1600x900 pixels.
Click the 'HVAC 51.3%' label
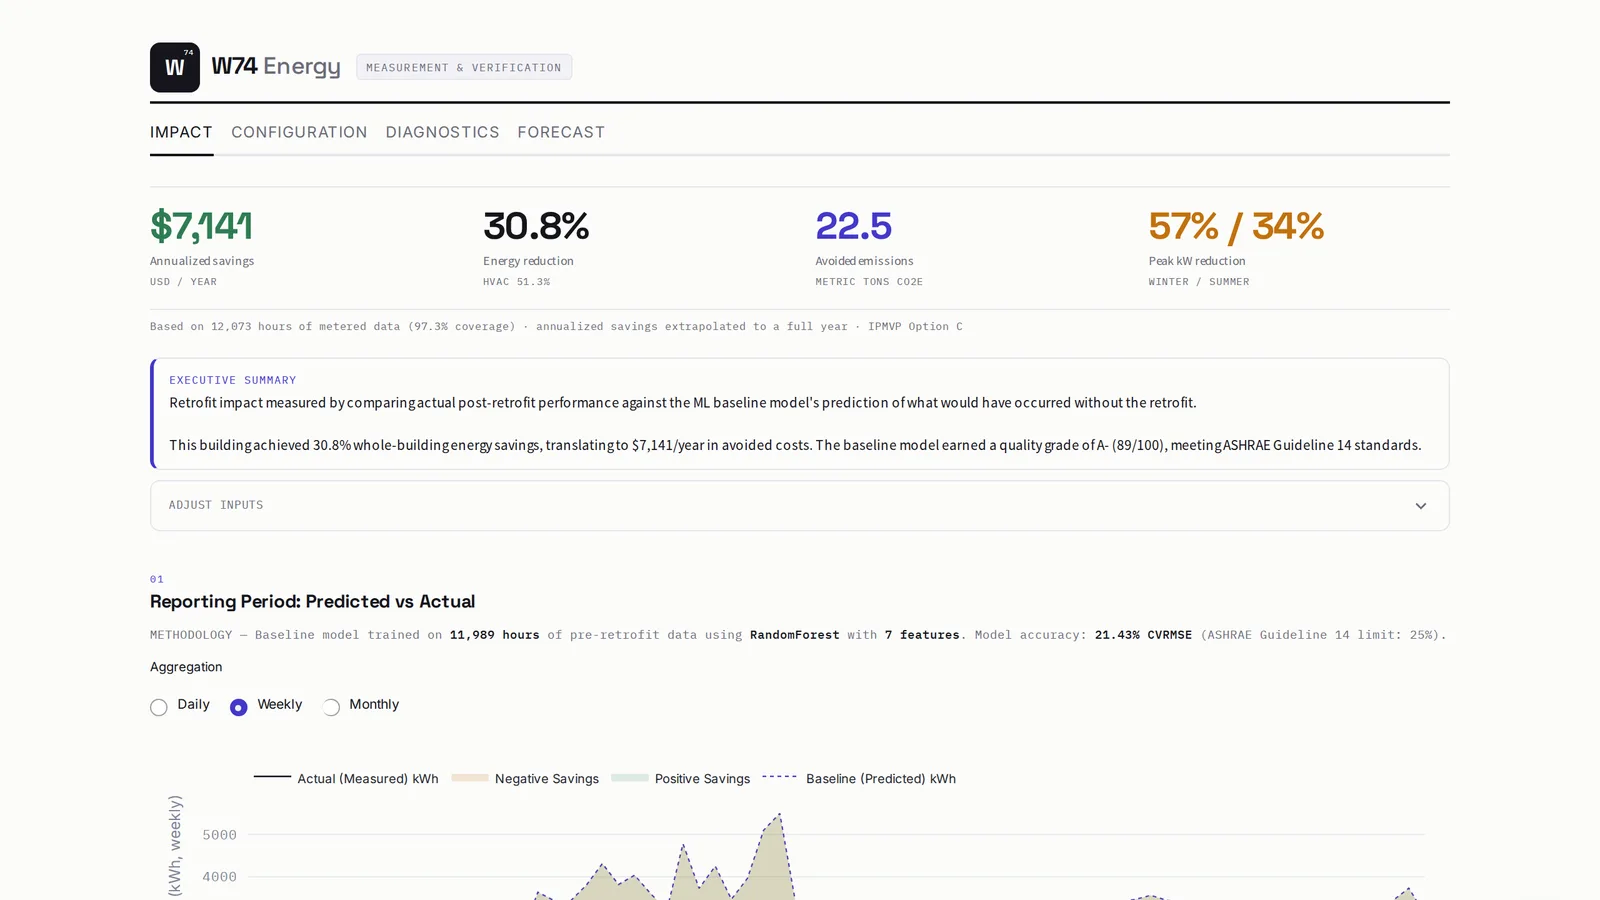pyautogui.click(x=516, y=282)
